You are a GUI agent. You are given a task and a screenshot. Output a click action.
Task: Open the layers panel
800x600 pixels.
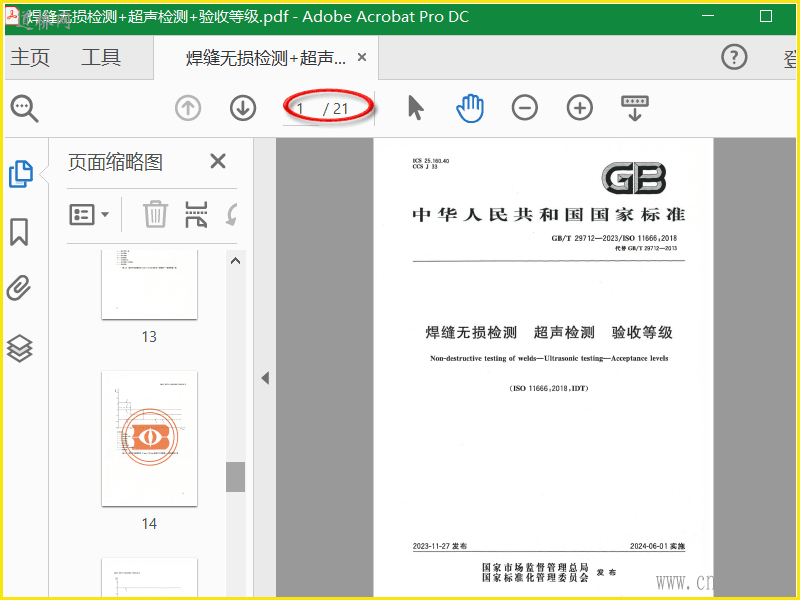click(19, 348)
